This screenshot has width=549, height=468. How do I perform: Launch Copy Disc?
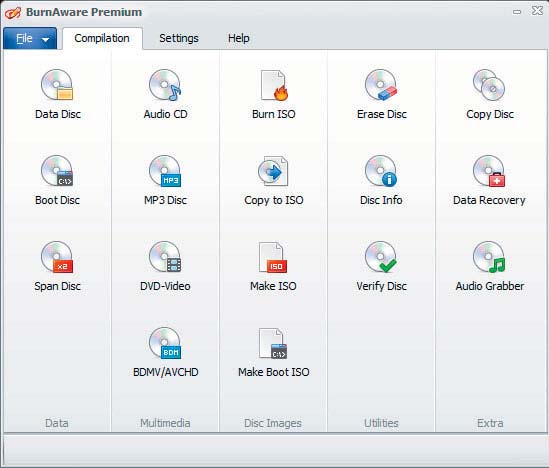pos(490,95)
